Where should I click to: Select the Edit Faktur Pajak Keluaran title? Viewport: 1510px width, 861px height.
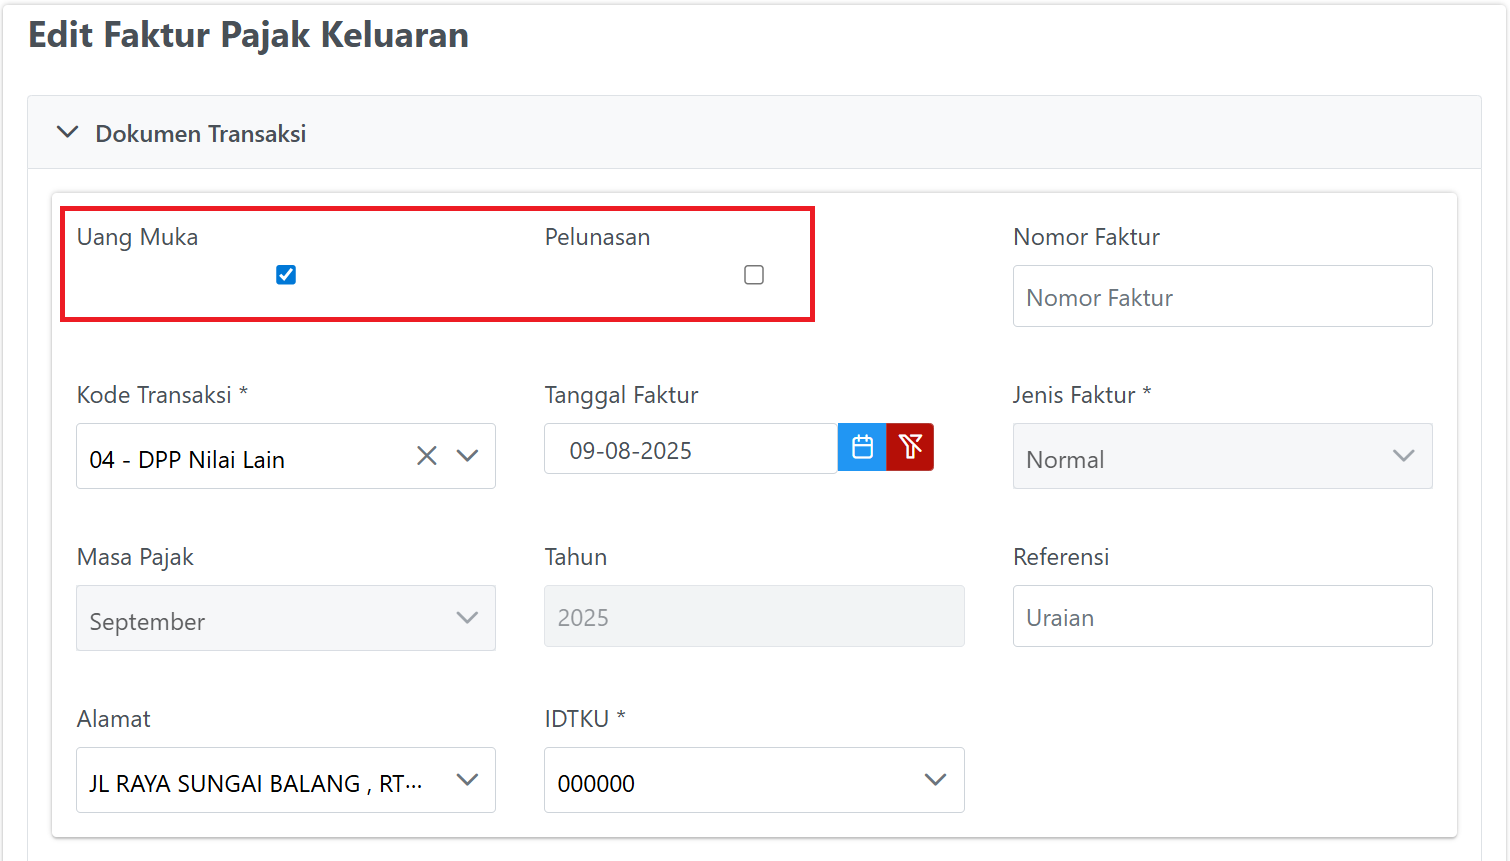point(249,35)
